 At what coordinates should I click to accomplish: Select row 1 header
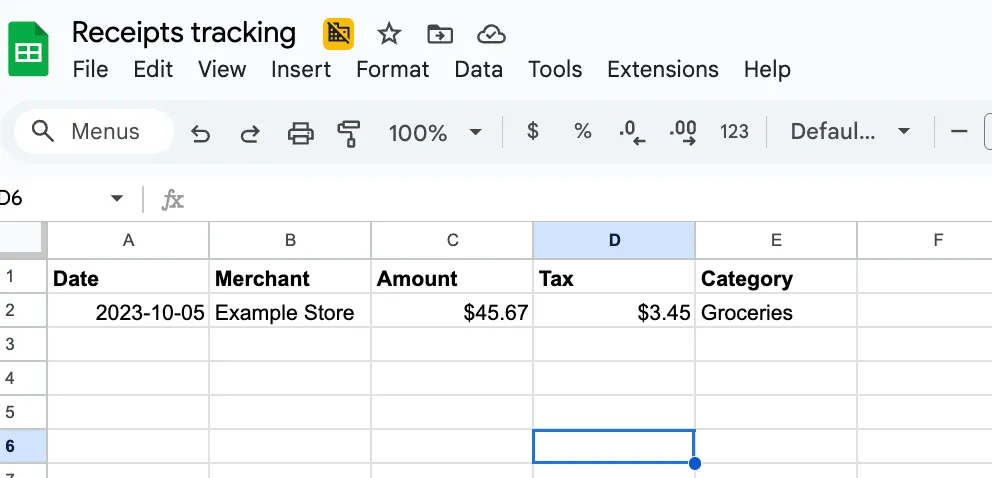coord(23,276)
